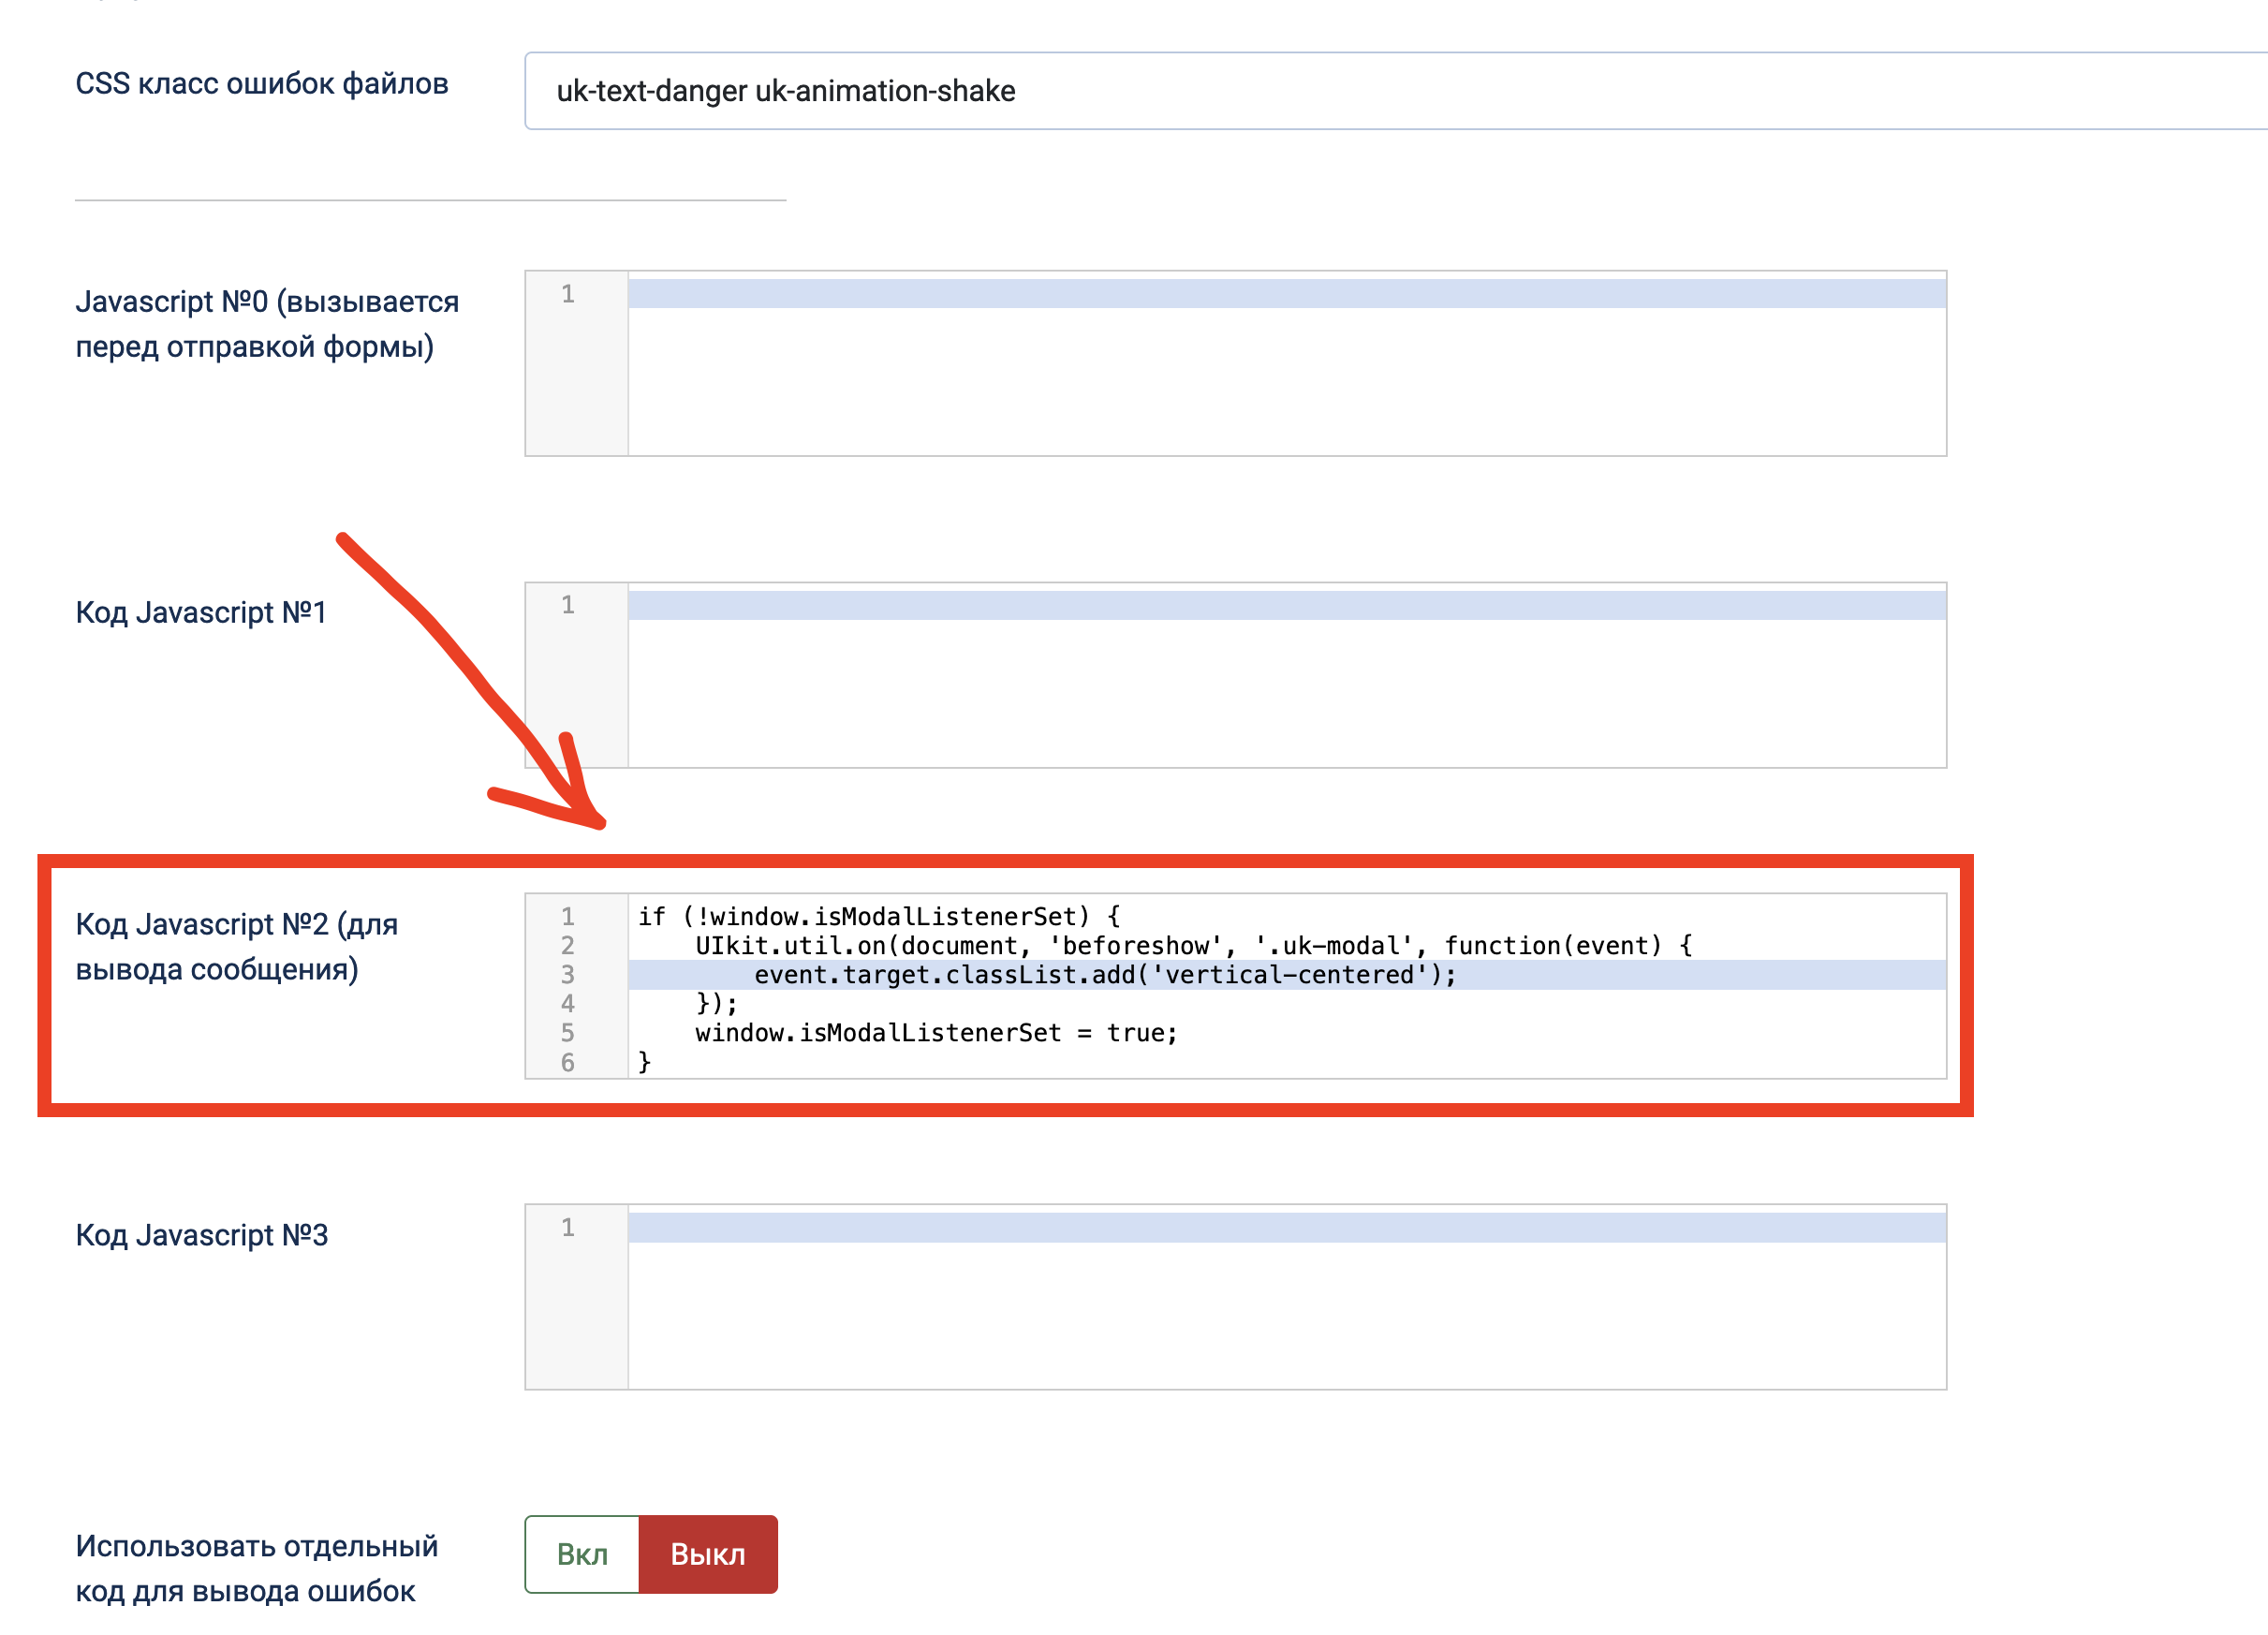Click inside the Код Javascript №3 editor

pyautogui.click(x=1286, y=1298)
